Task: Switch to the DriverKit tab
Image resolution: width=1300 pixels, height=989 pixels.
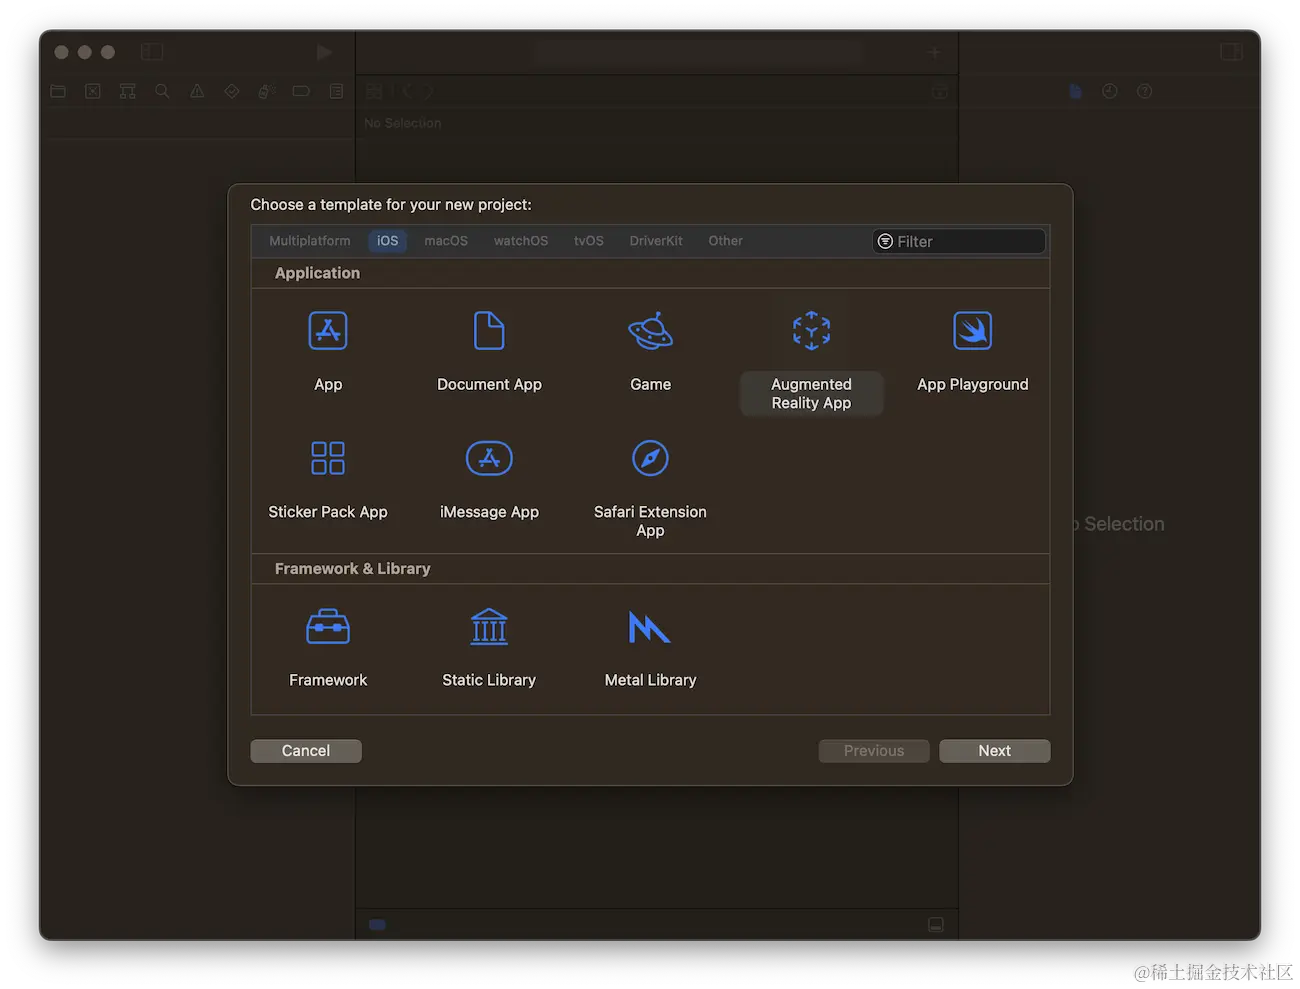Action: 656,241
